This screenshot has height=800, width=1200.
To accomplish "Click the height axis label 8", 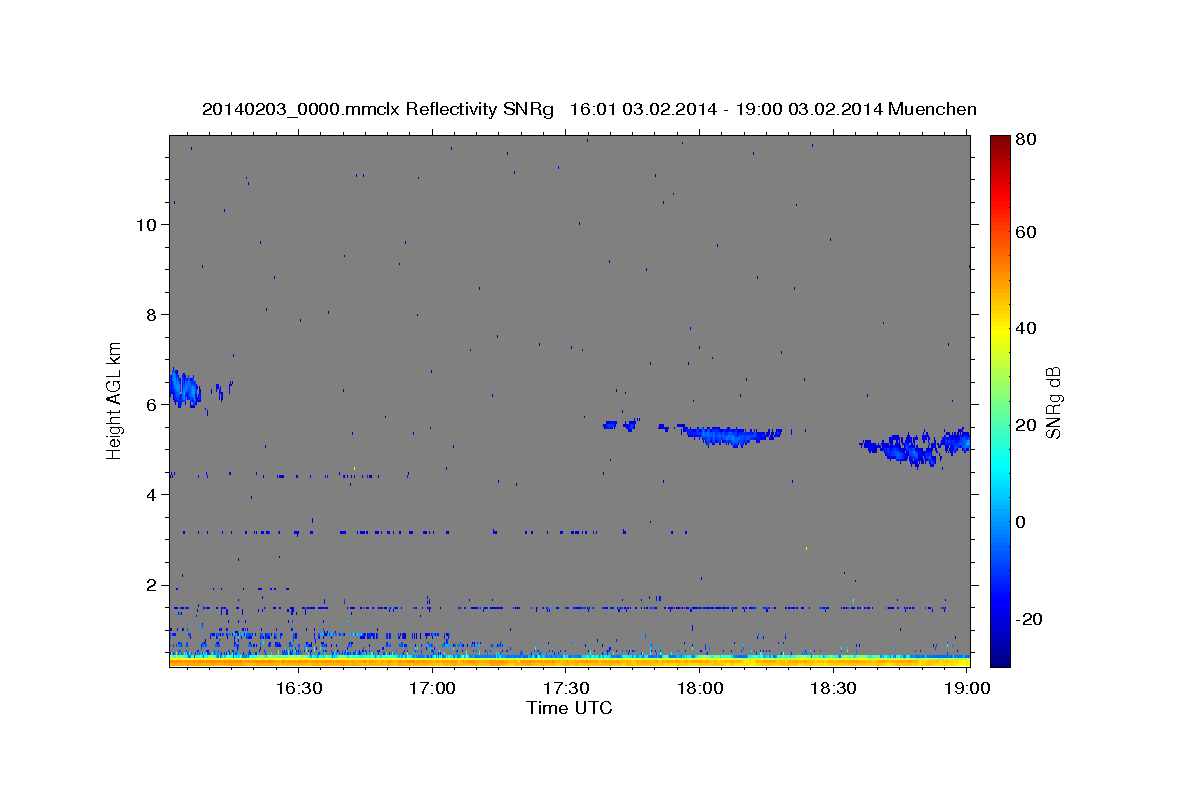I will click(x=152, y=315).
